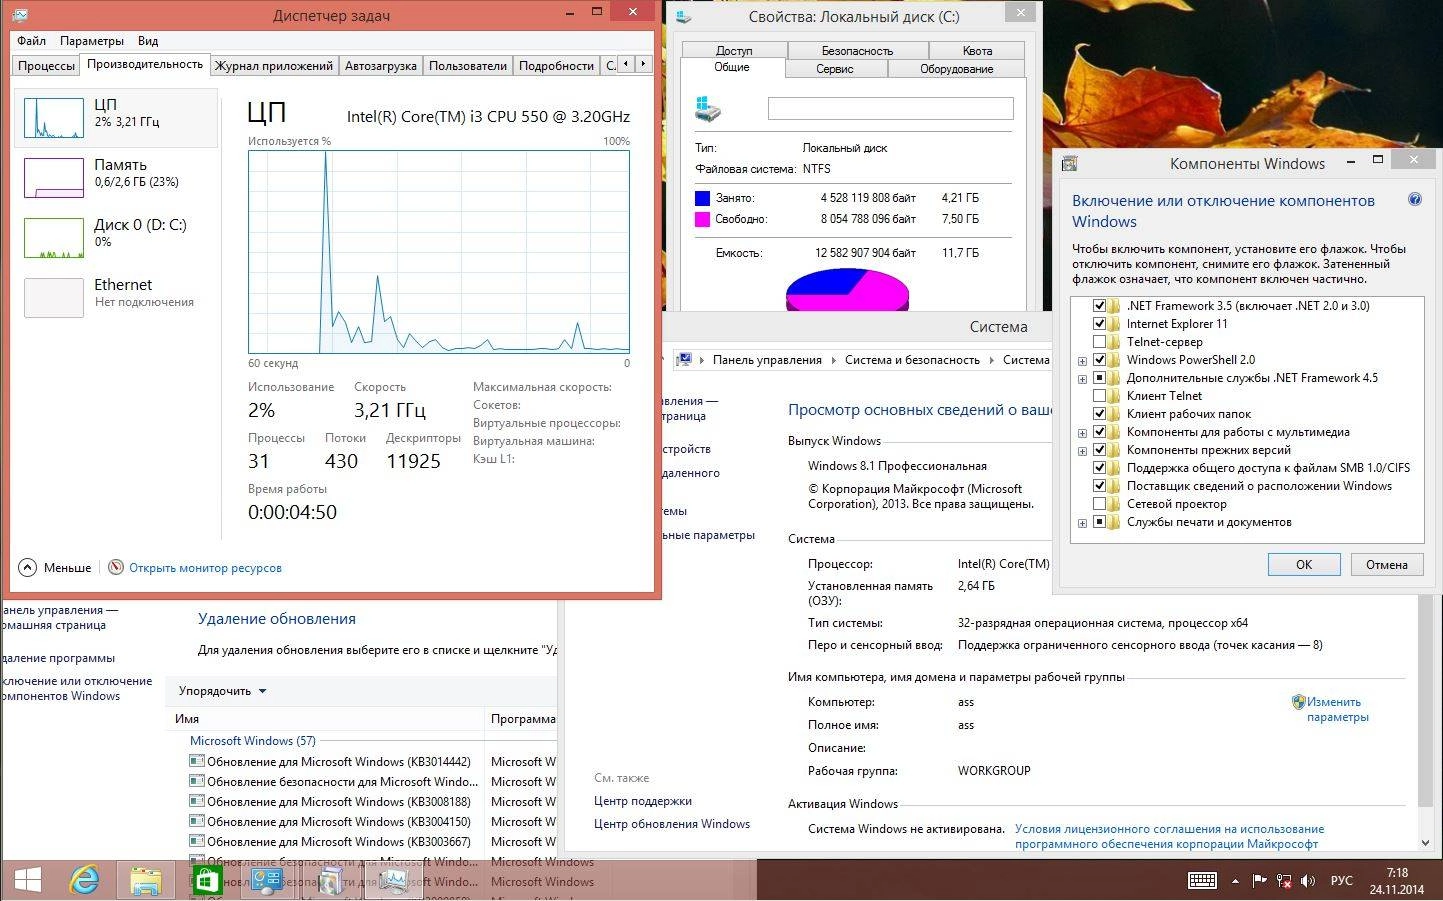Expand Windows PowerShell 2.0 tree node

[x=1082, y=361]
